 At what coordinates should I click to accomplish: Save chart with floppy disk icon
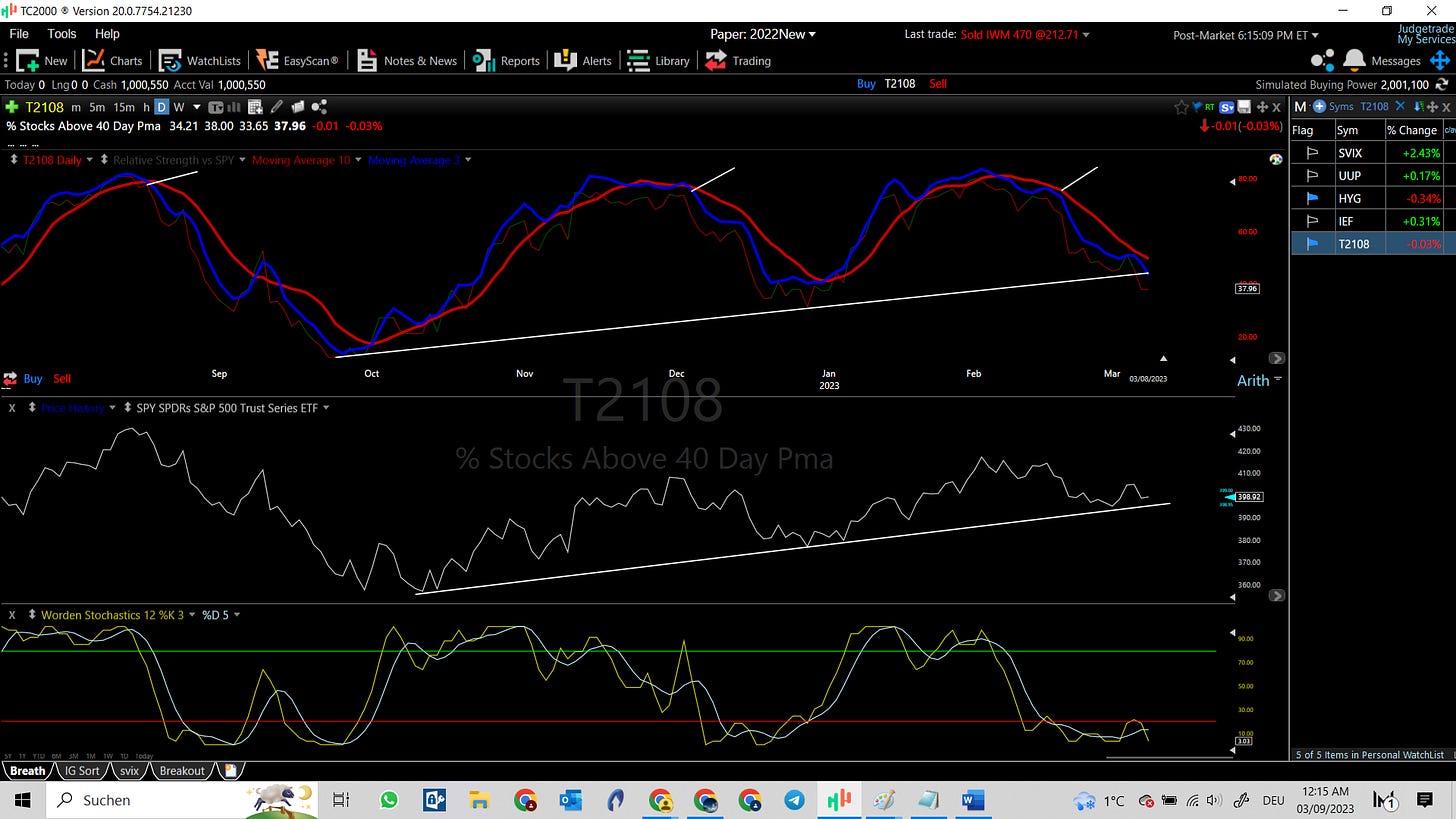1244,107
